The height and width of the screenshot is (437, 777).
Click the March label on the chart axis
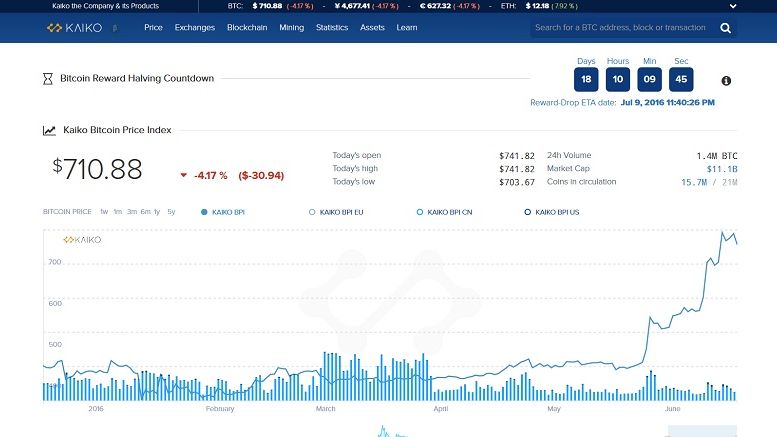tap(326, 409)
